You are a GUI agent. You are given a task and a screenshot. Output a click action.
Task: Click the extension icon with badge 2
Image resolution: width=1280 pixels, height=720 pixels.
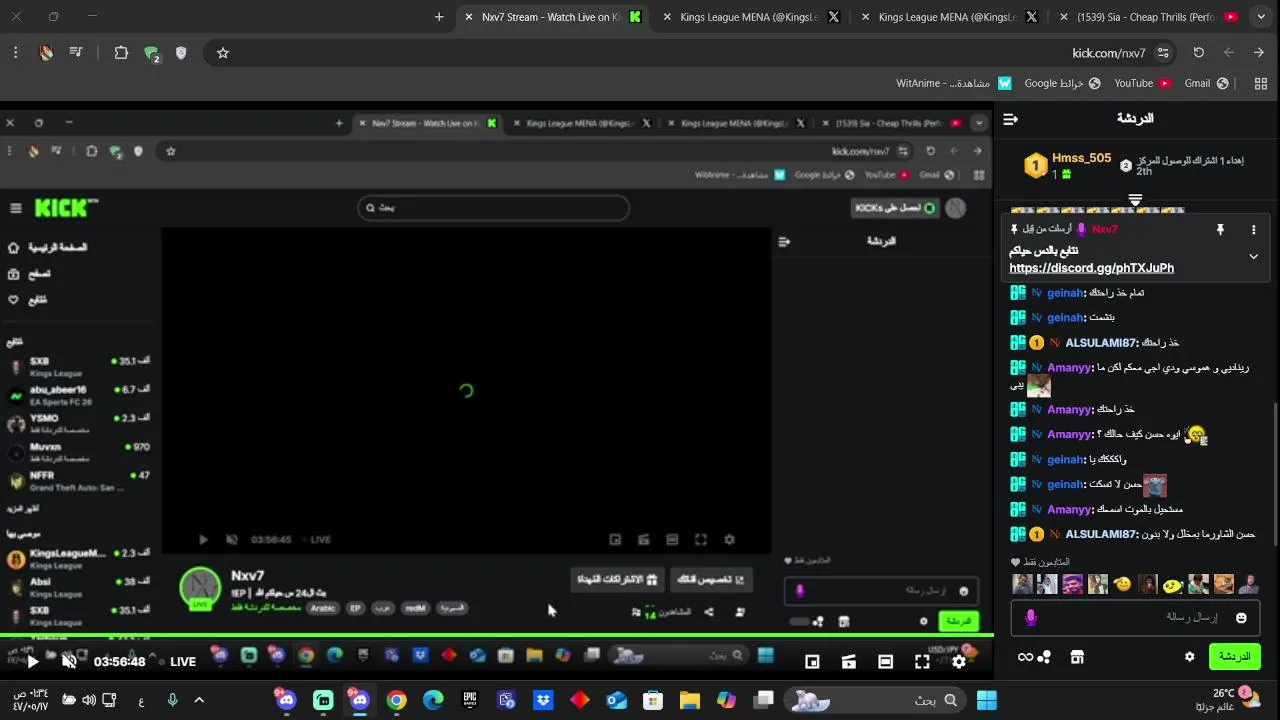click(x=151, y=54)
